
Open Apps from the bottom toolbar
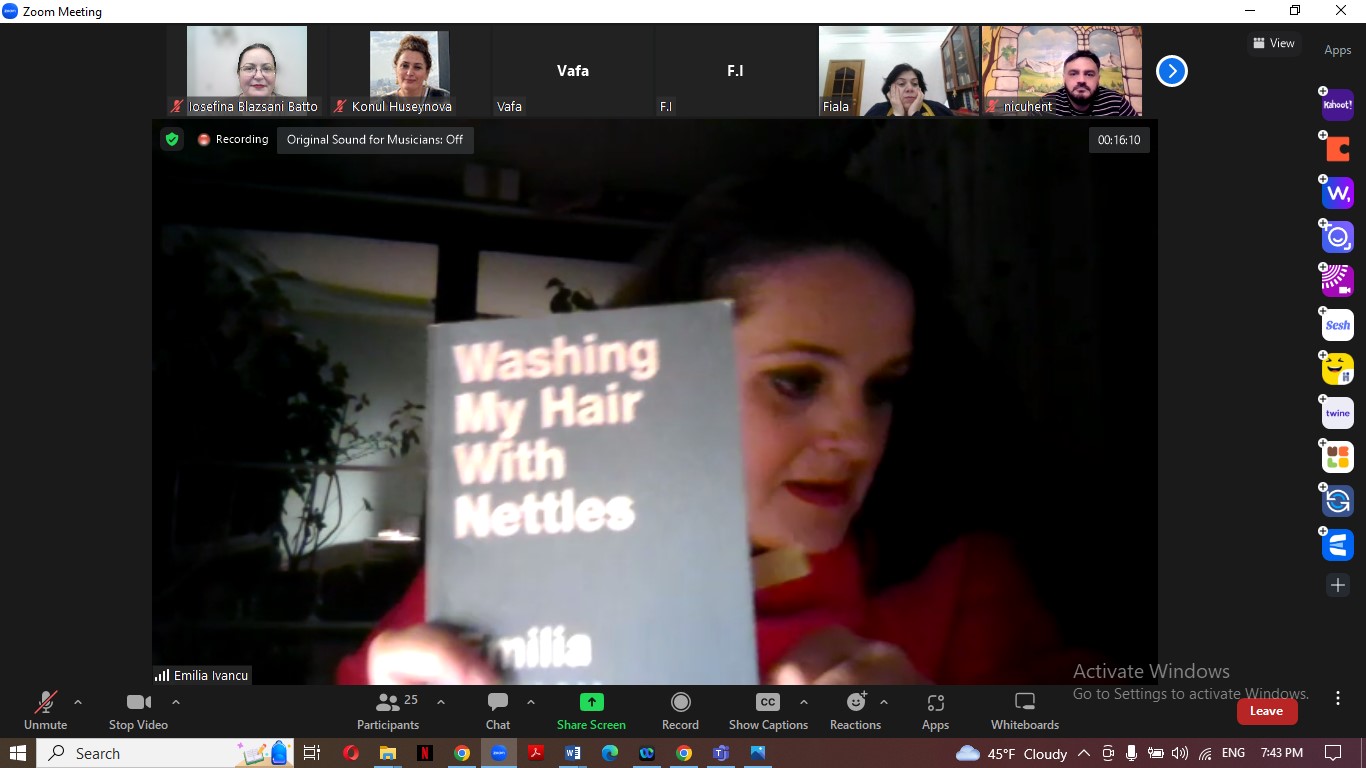pos(935,711)
